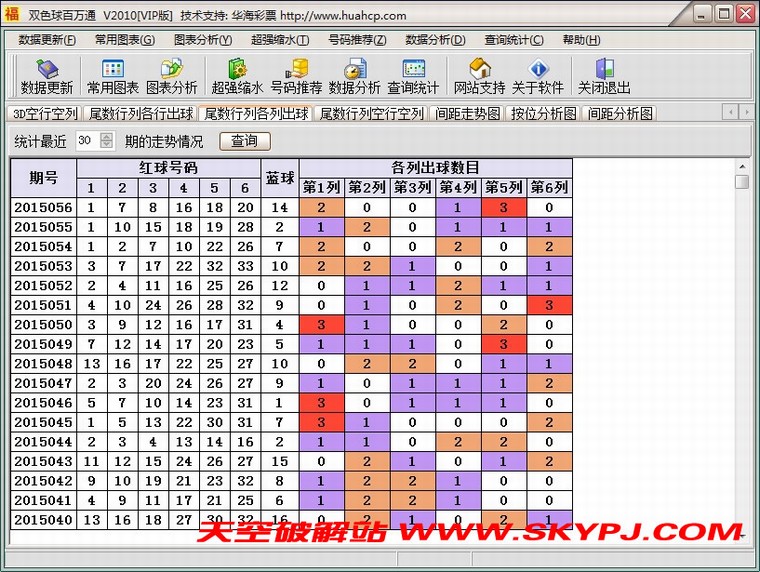Click the 图表分析 toolbar icon

[172, 76]
